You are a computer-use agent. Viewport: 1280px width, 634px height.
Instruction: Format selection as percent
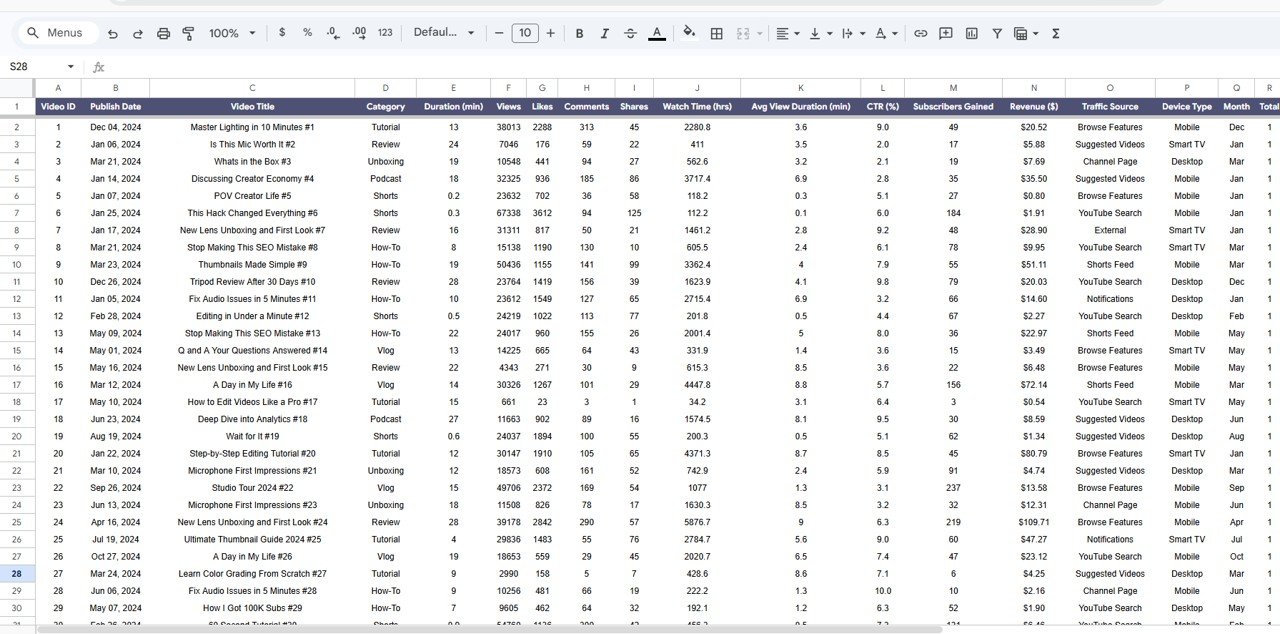pos(307,33)
